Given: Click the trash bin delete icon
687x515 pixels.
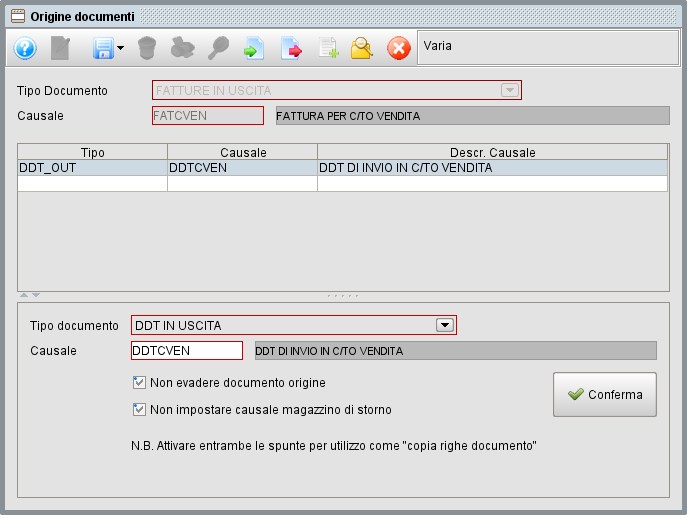Looking at the screenshot, I should click(147, 48).
